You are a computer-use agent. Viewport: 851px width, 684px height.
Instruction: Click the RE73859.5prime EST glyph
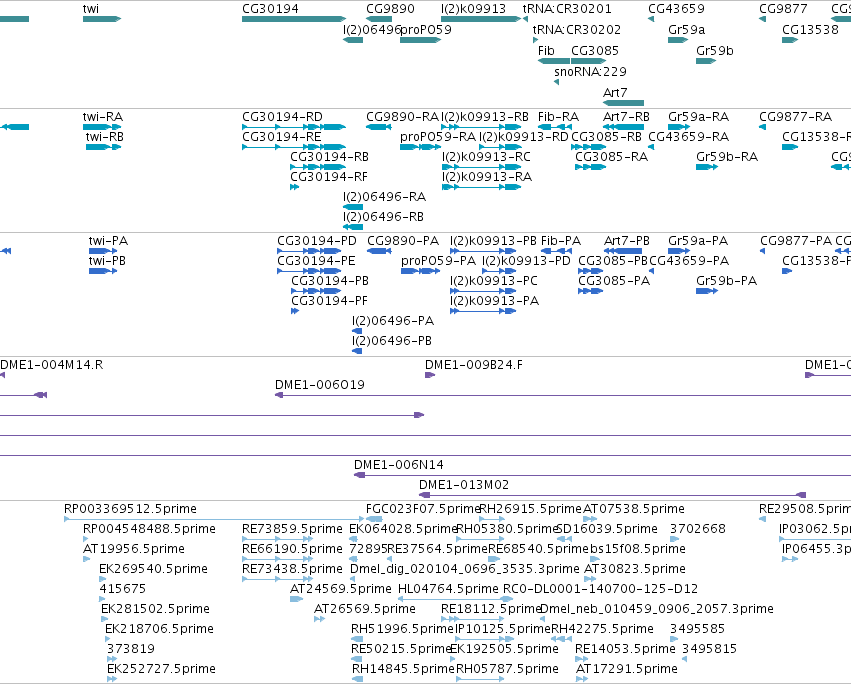click(x=277, y=539)
